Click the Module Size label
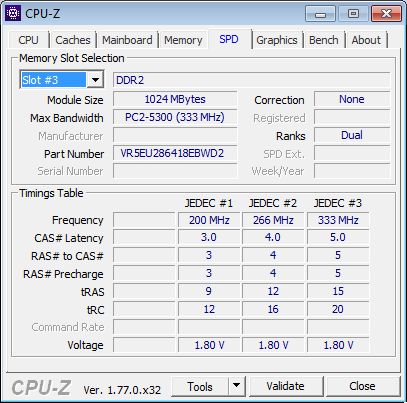The image size is (407, 403). (75, 100)
